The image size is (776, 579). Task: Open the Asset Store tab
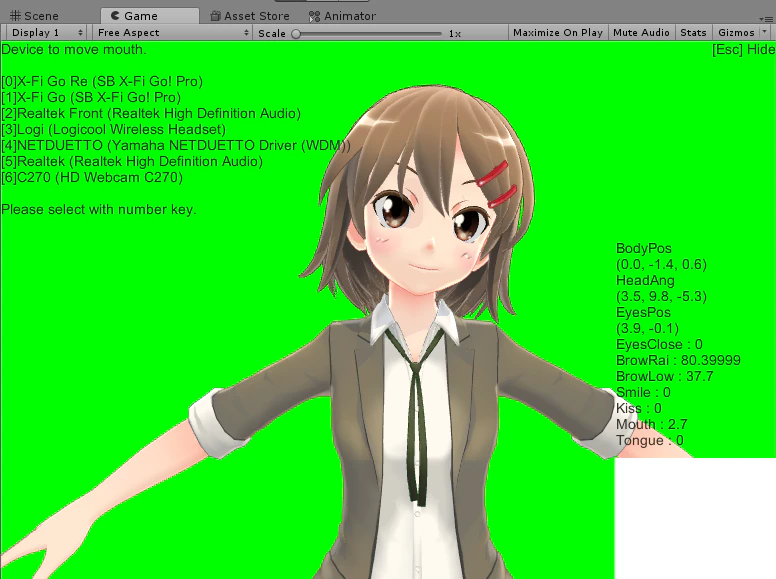pyautogui.click(x=250, y=16)
